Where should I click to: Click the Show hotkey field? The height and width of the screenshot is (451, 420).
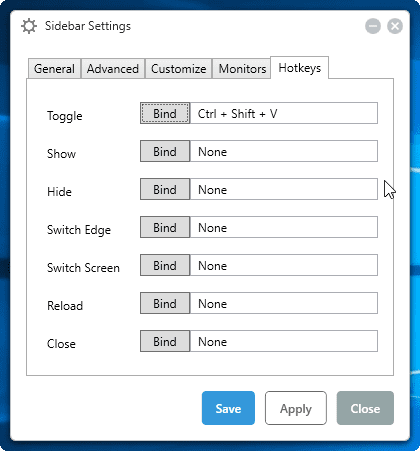point(284,151)
